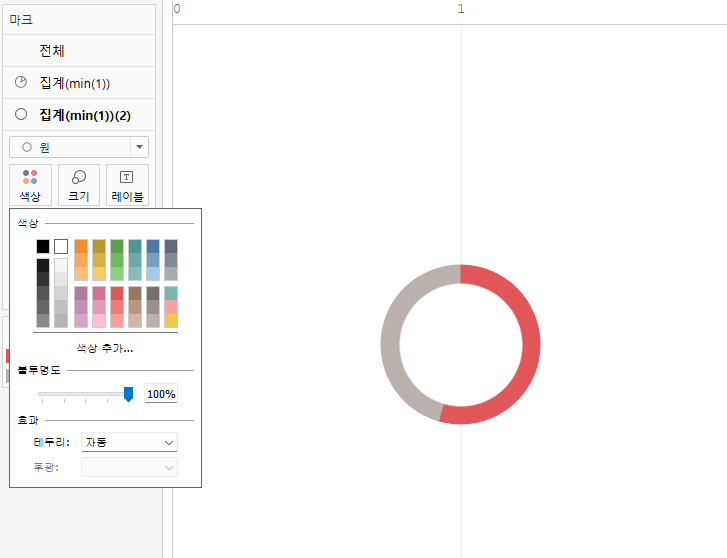Screen dimensions: 727x558
Task: Pick the light purple swatch
Action: pyautogui.click(x=81, y=321)
